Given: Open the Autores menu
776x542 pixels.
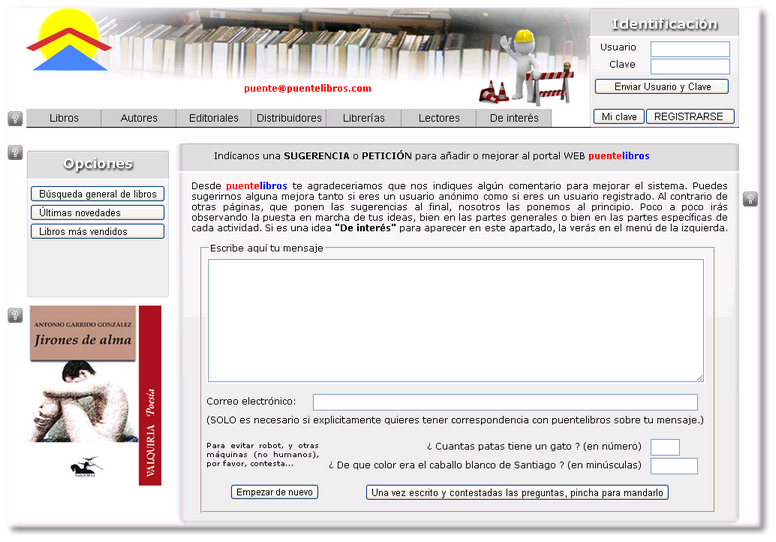Looking at the screenshot, I should (139, 118).
